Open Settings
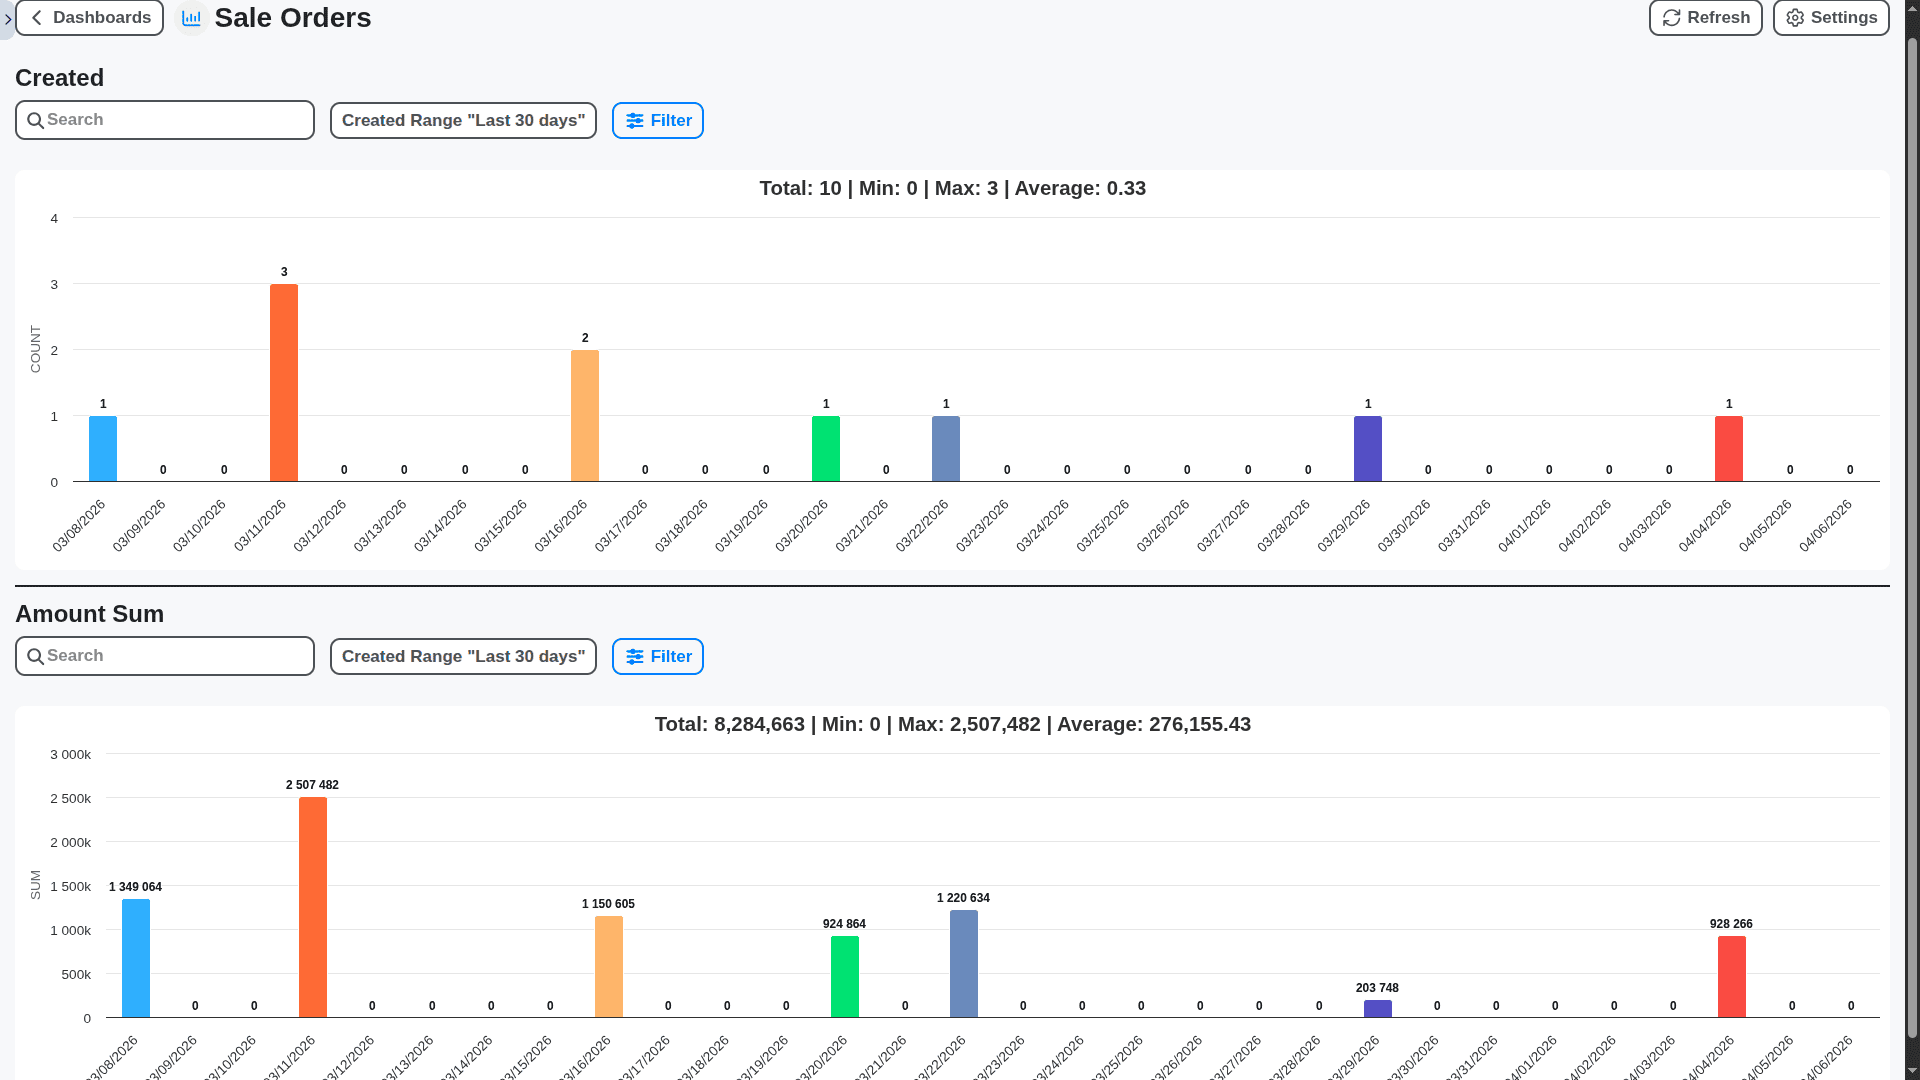1920x1080 pixels. click(x=1830, y=17)
